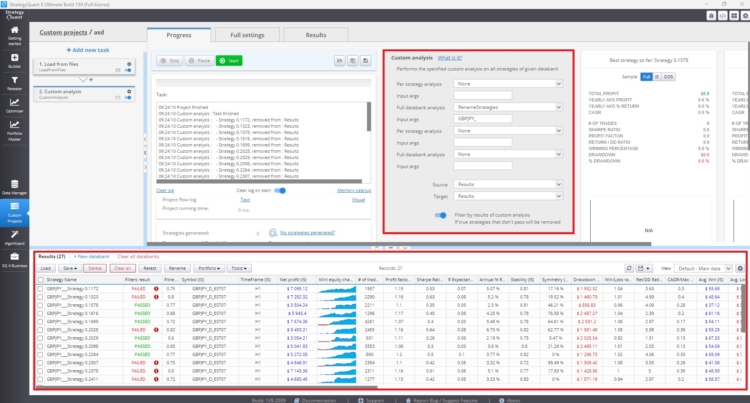Click the GBPJPY_ Input args field

[x=483, y=119]
